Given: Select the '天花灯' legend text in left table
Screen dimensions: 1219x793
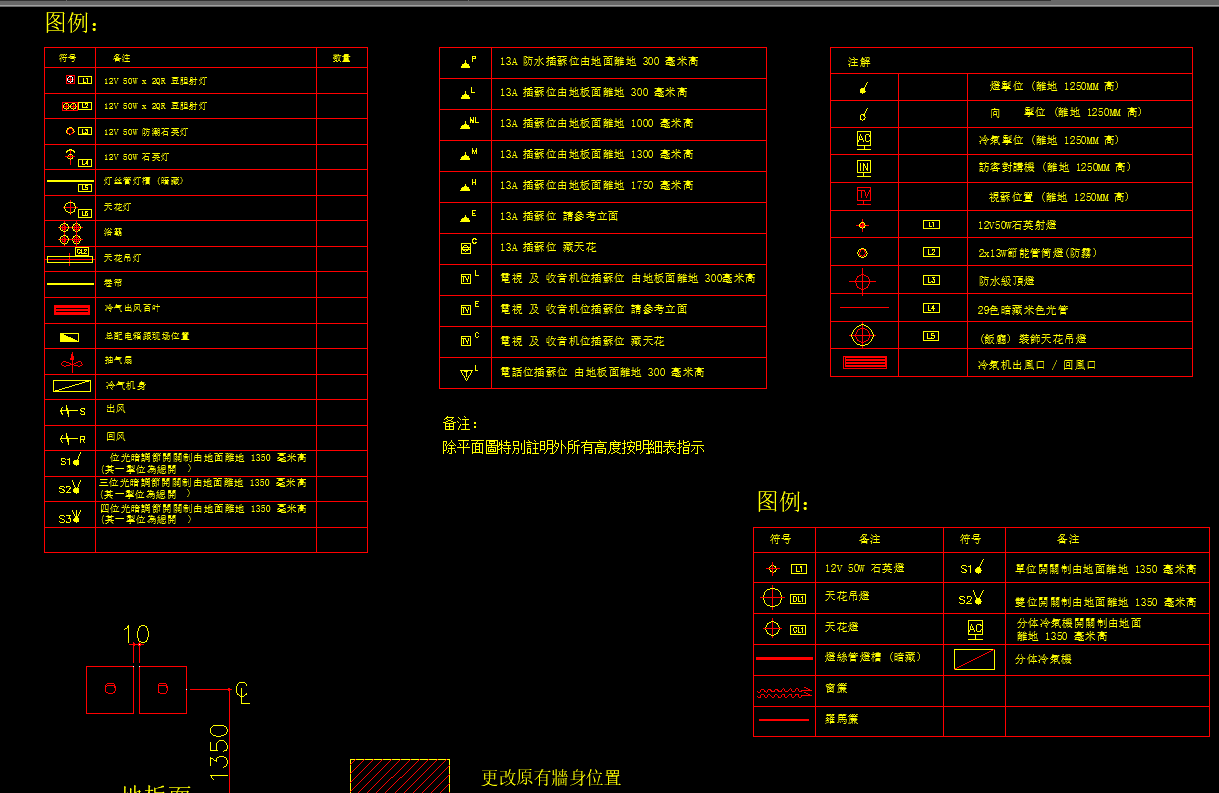Looking at the screenshot, I should tap(117, 207).
